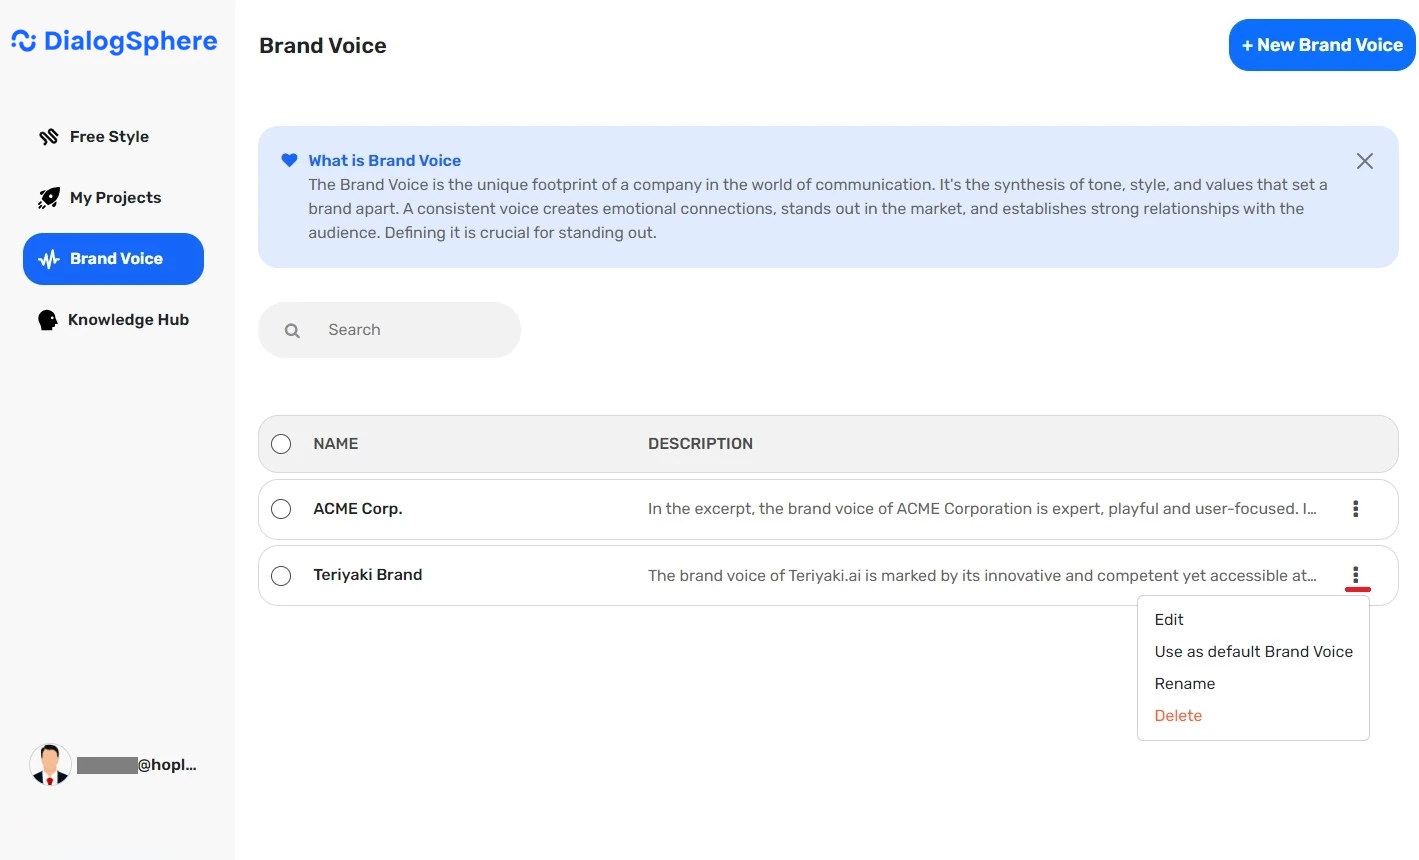This screenshot has width=1419, height=860.
Task: Click the DialogSphere logo icon
Action: click(x=22, y=41)
